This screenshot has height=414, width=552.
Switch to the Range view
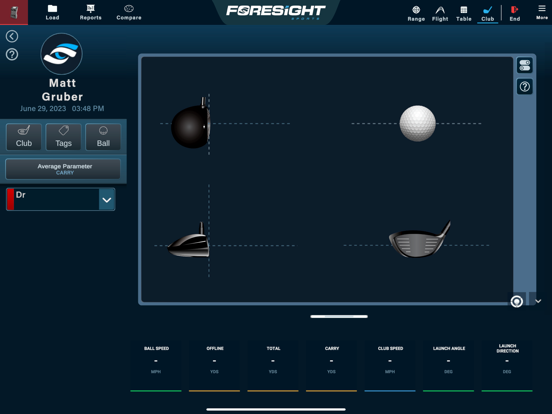[416, 13]
